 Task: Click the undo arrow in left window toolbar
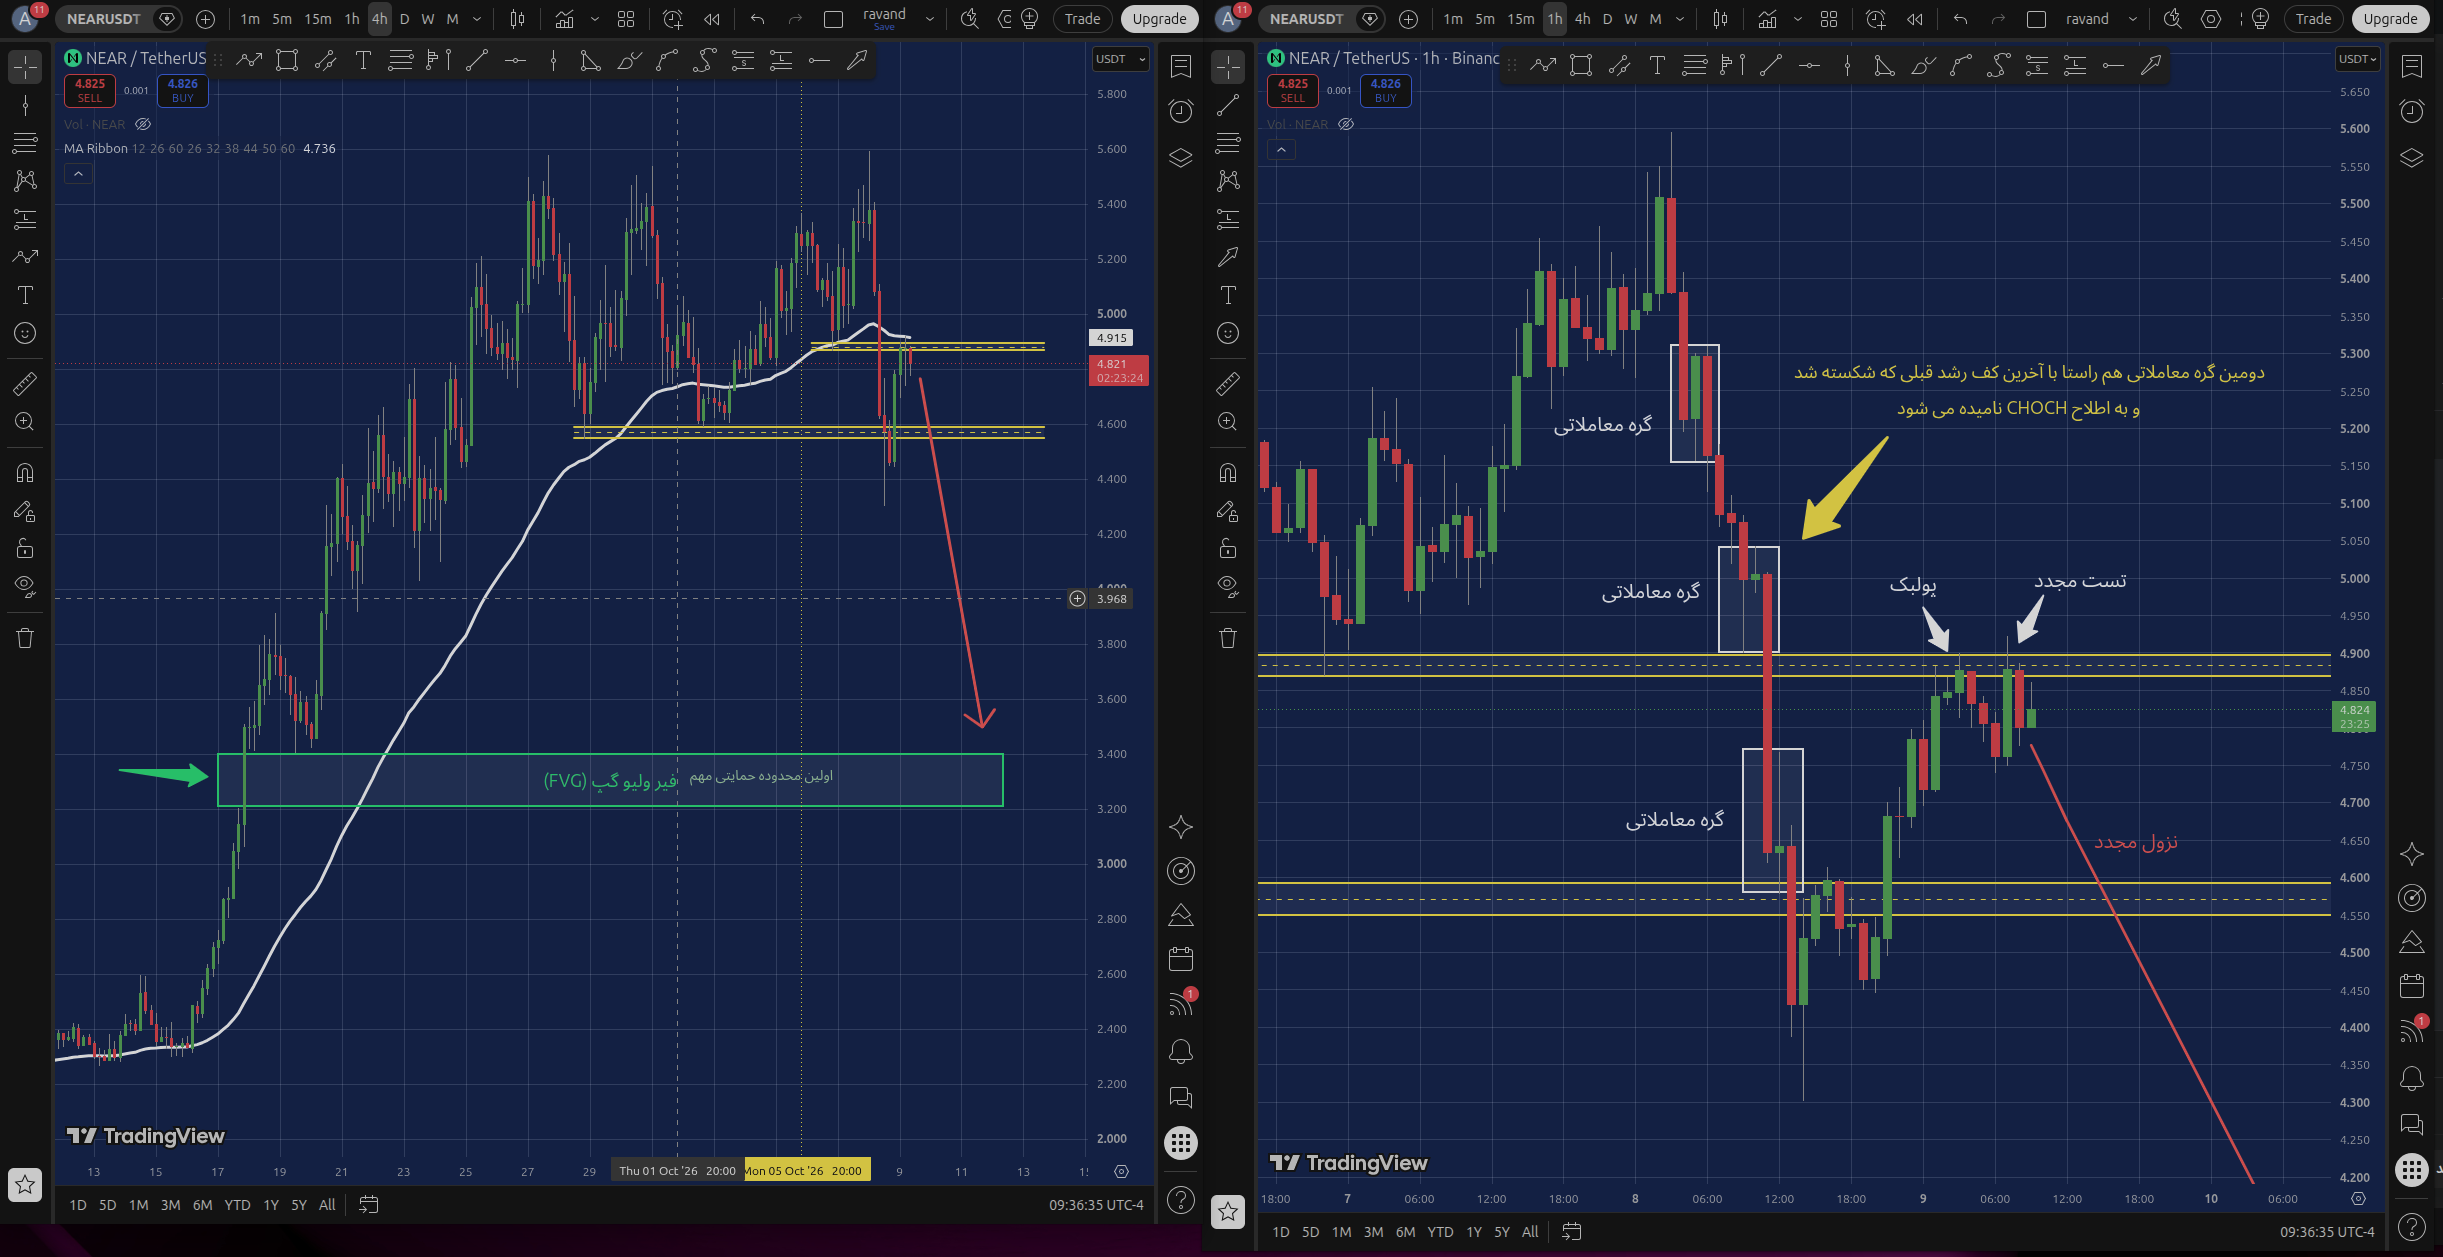tap(758, 19)
